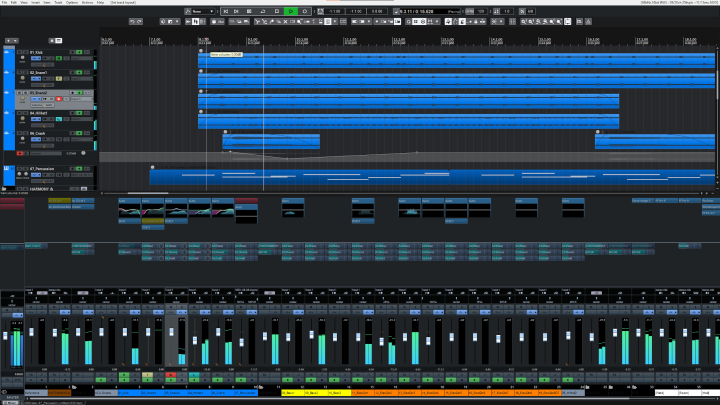Click the 03_Snare2 fader in the mixer
Image resolution: width=720 pixels, height=405 pixels.
171,332
